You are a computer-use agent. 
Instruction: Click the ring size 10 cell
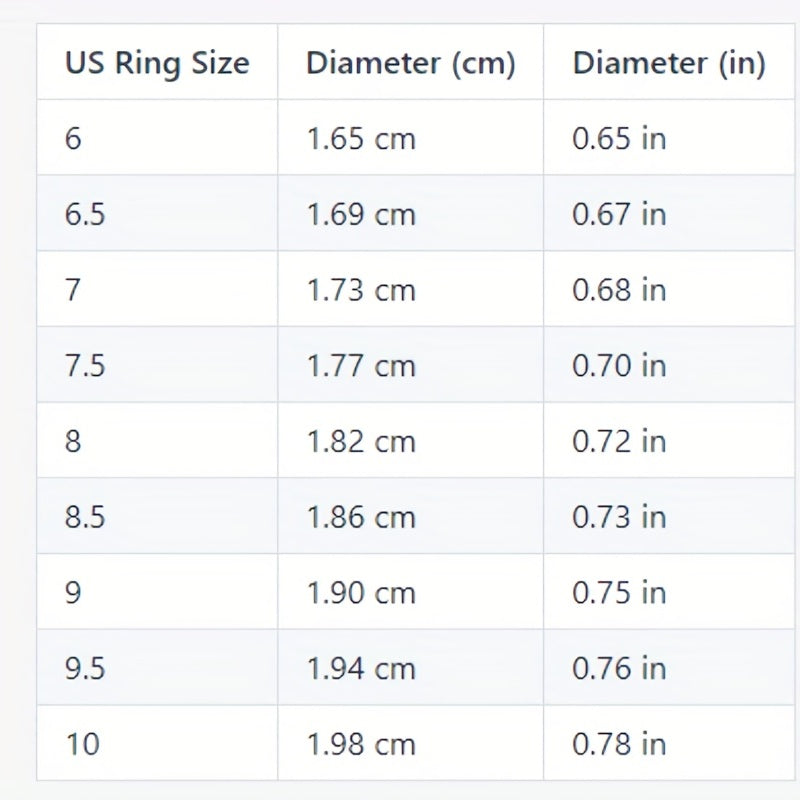(x=157, y=743)
